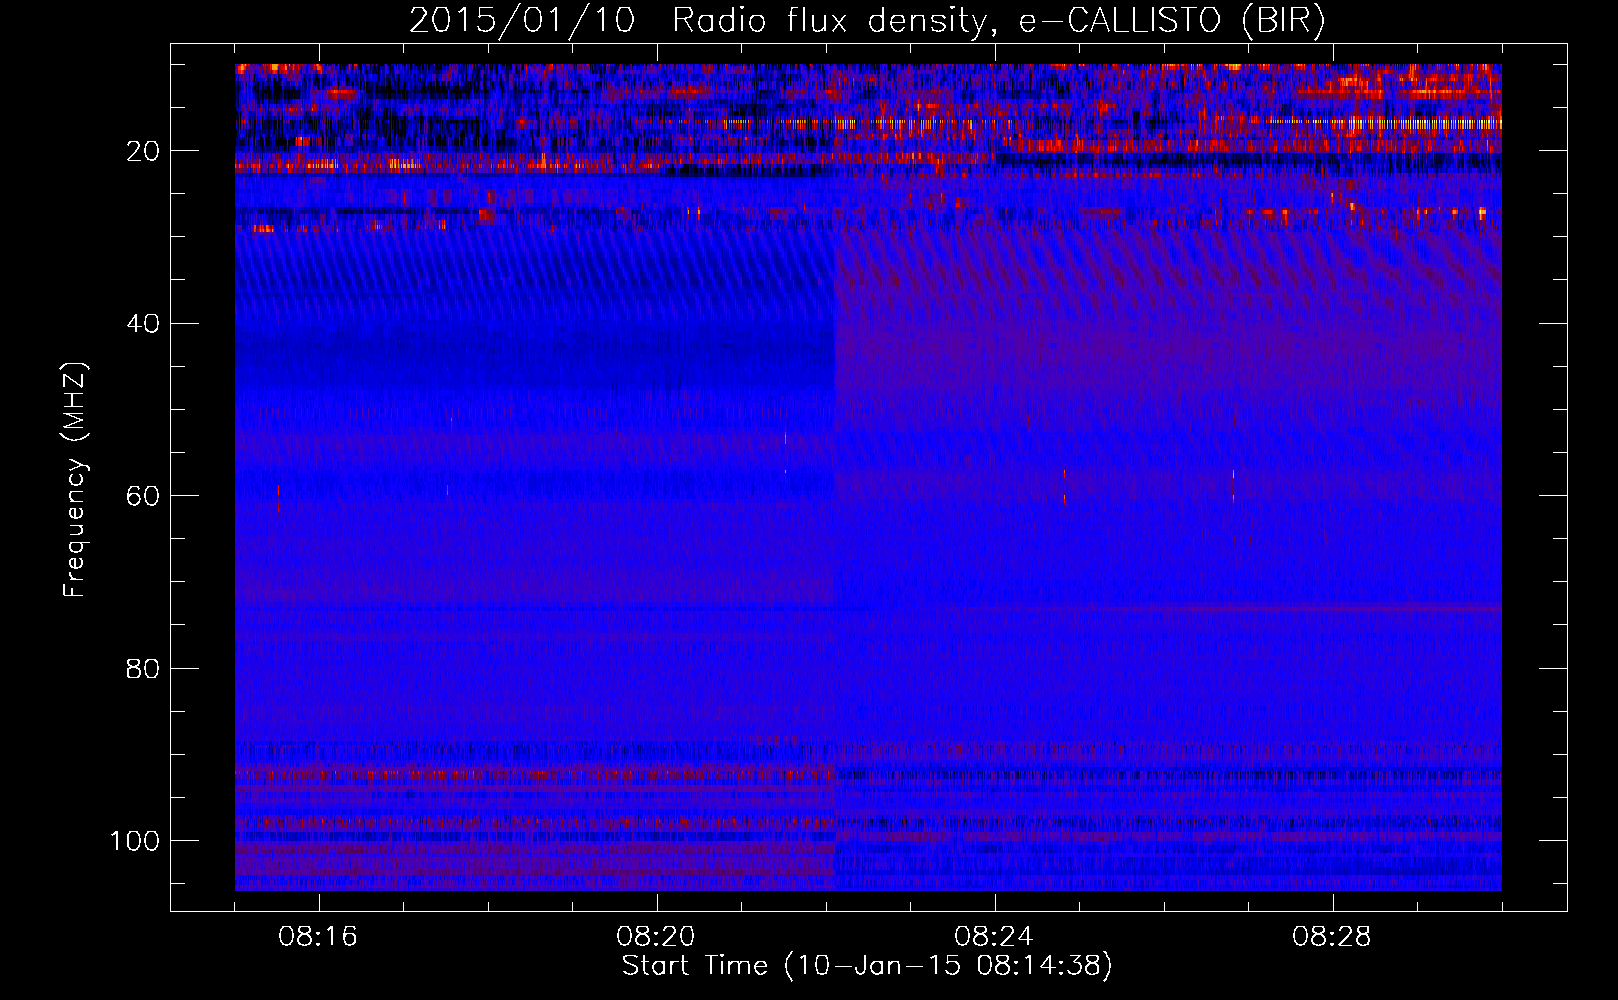The height and width of the screenshot is (1000, 1618).
Task: Click the 60 MHz frequency tick label
Action: pyautogui.click(x=143, y=496)
